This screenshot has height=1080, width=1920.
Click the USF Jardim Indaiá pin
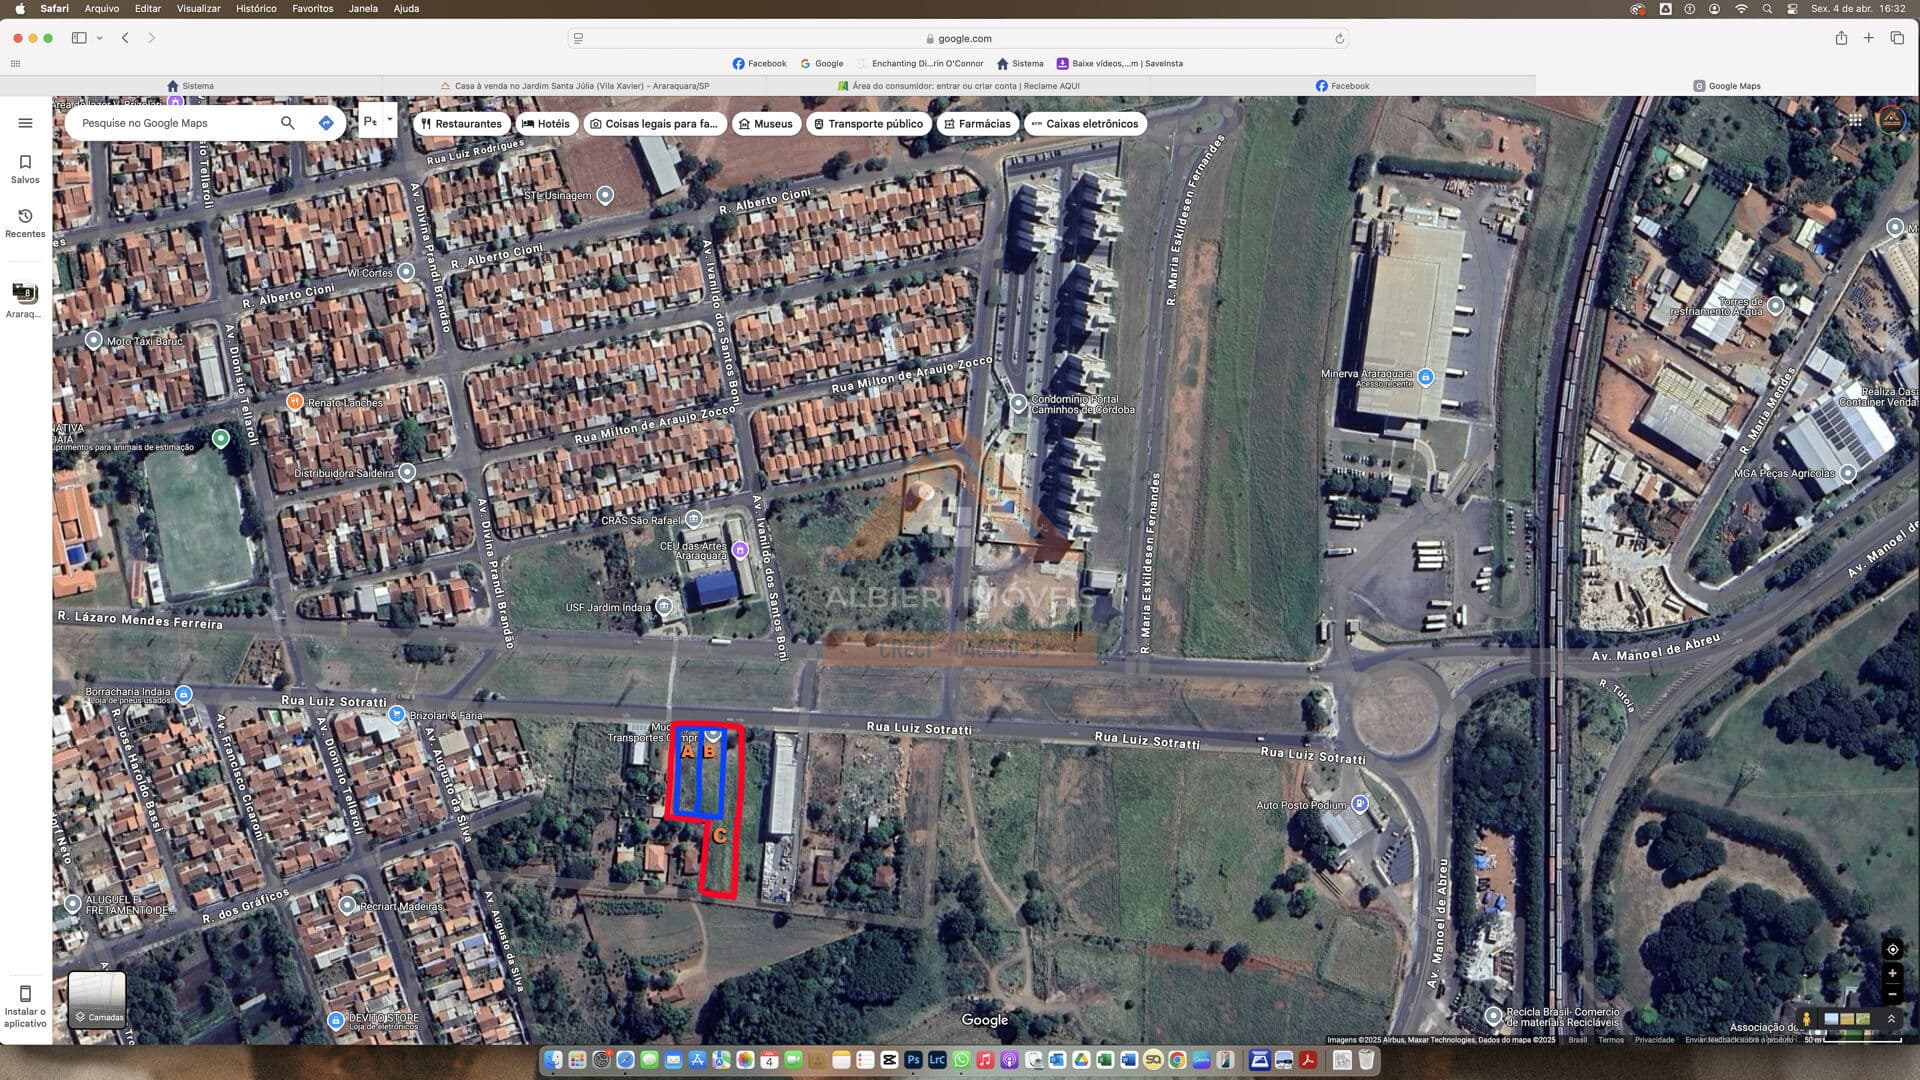pos(664,606)
